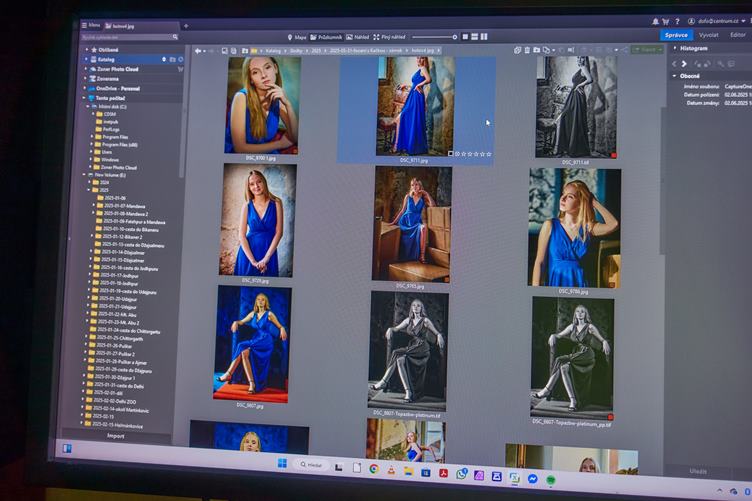Open Messenger from the taskbar

pyautogui.click(x=532, y=478)
